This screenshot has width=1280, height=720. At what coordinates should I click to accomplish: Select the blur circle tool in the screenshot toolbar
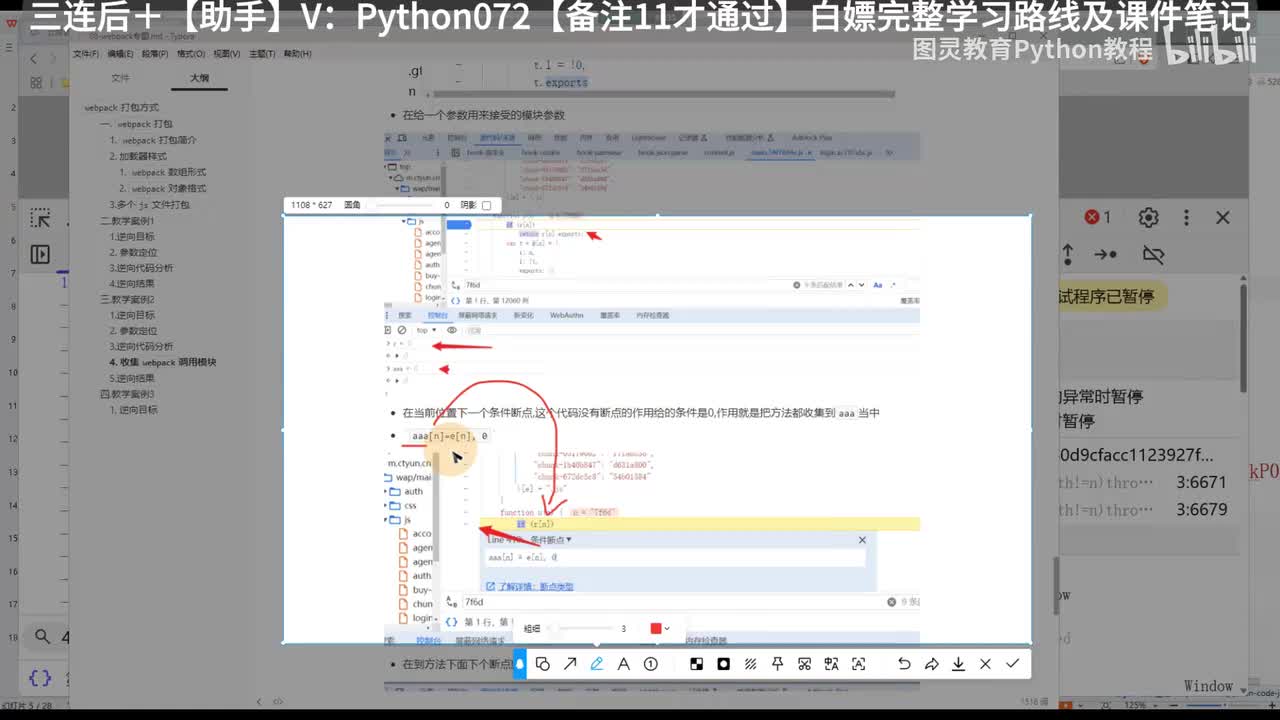click(x=723, y=664)
